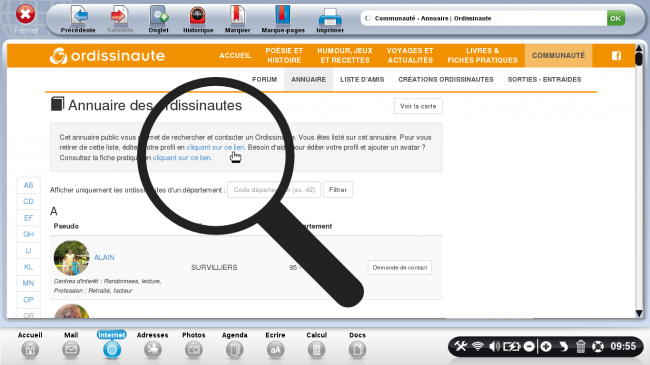Click the page scrollbar up arrow
The height and width of the screenshot is (365, 650).
pyautogui.click(x=639, y=49)
